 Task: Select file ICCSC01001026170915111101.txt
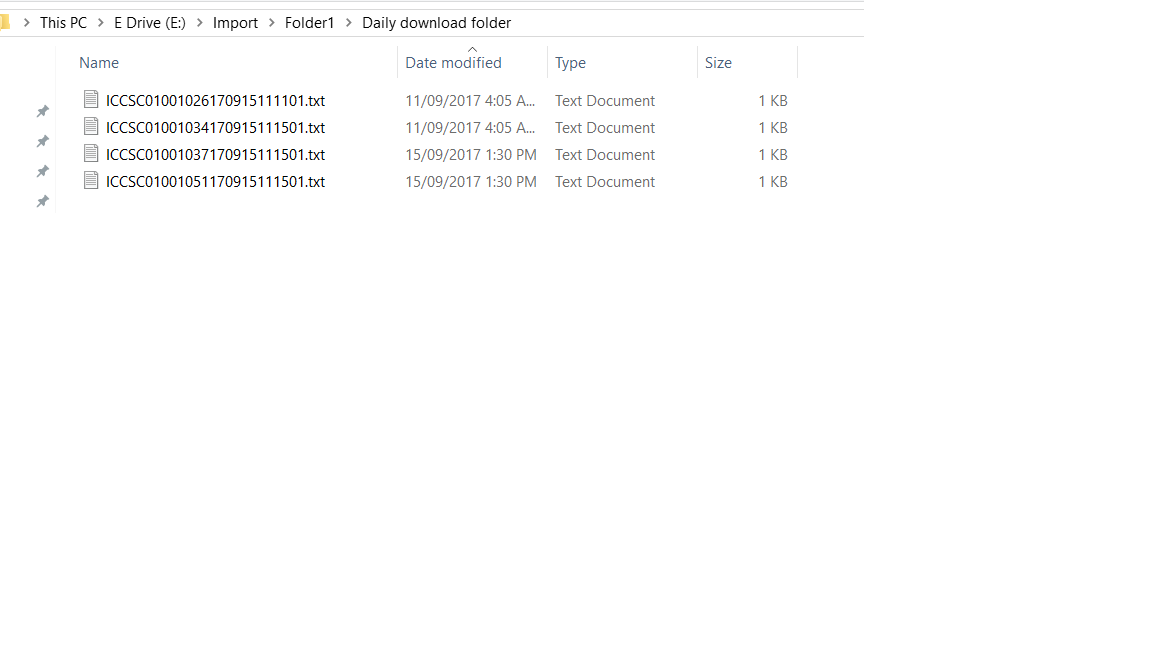[215, 101]
